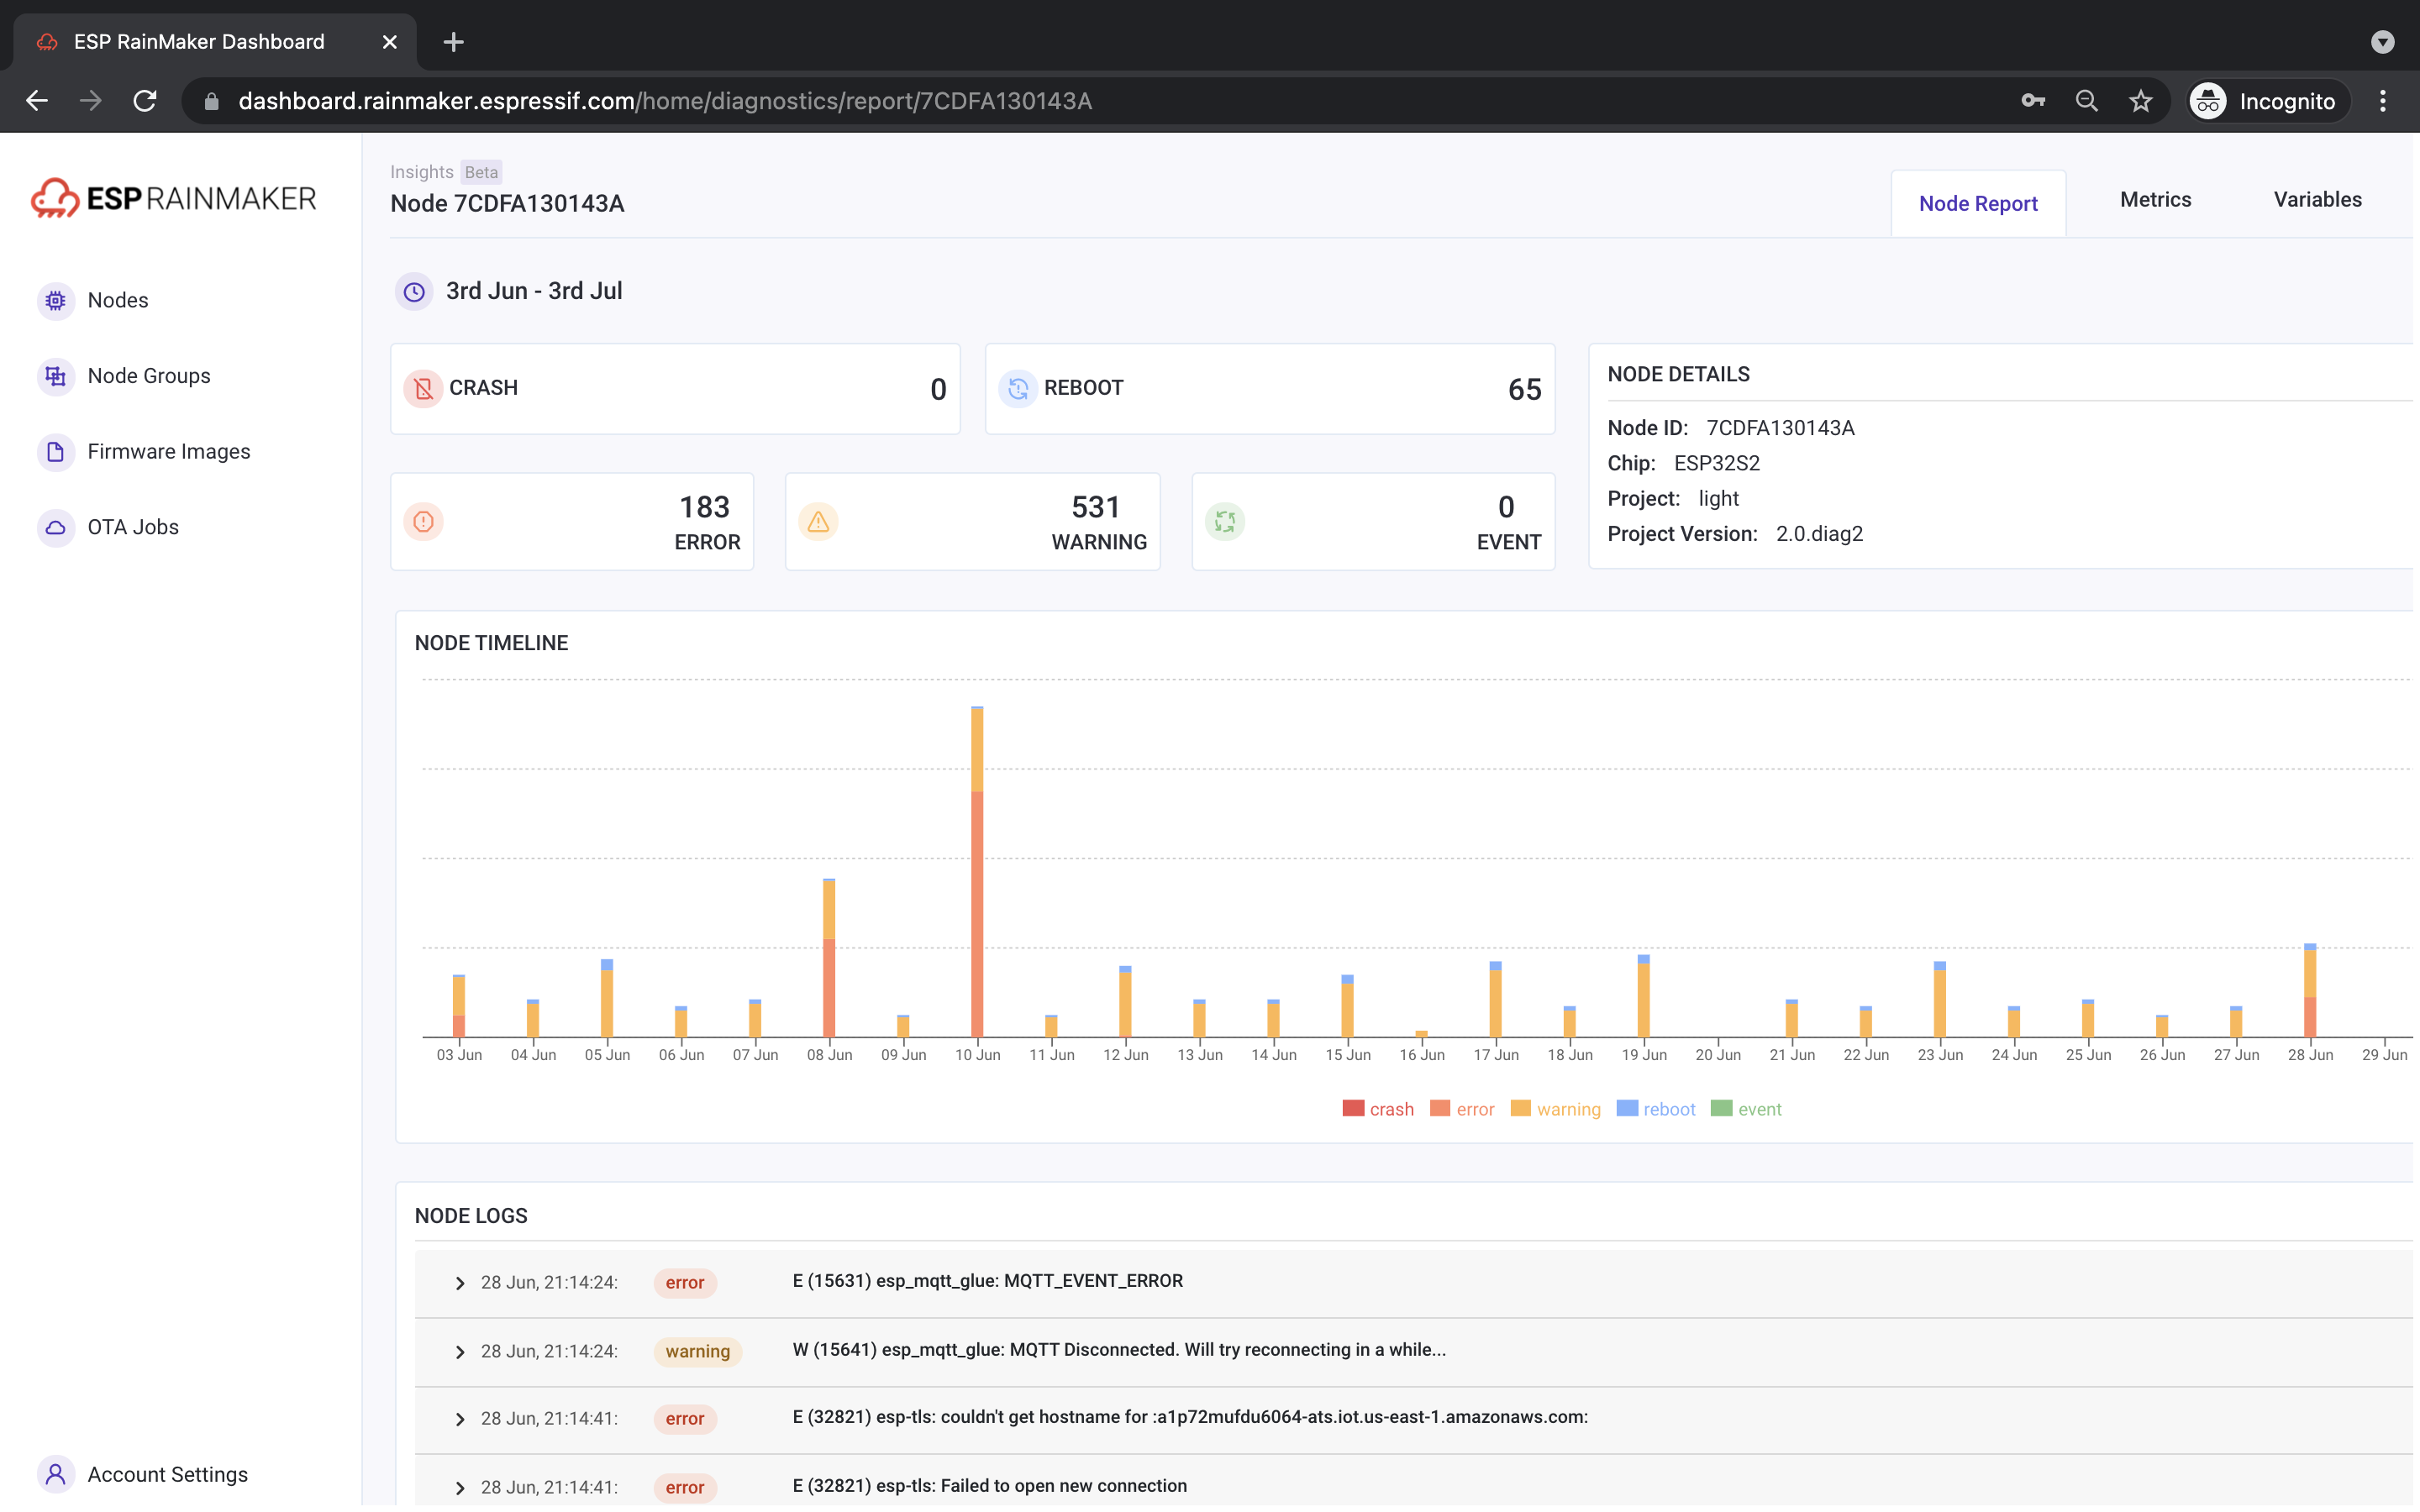Click the 183 ERROR count card

tap(572, 521)
